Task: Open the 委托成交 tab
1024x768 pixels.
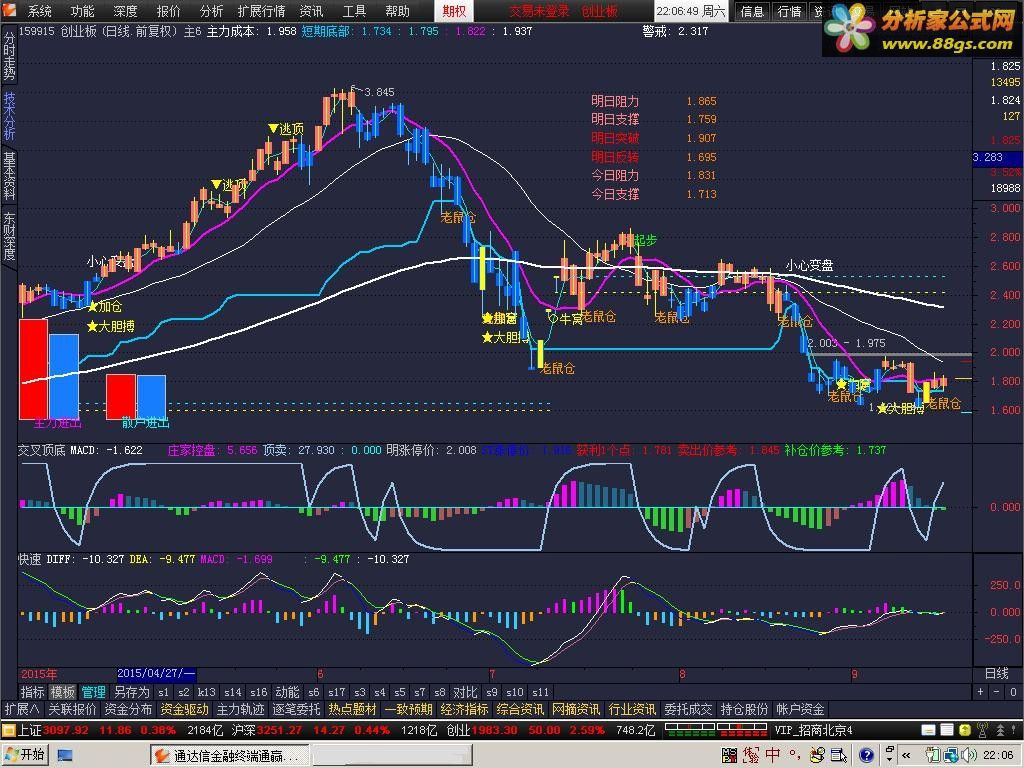Action: point(688,709)
